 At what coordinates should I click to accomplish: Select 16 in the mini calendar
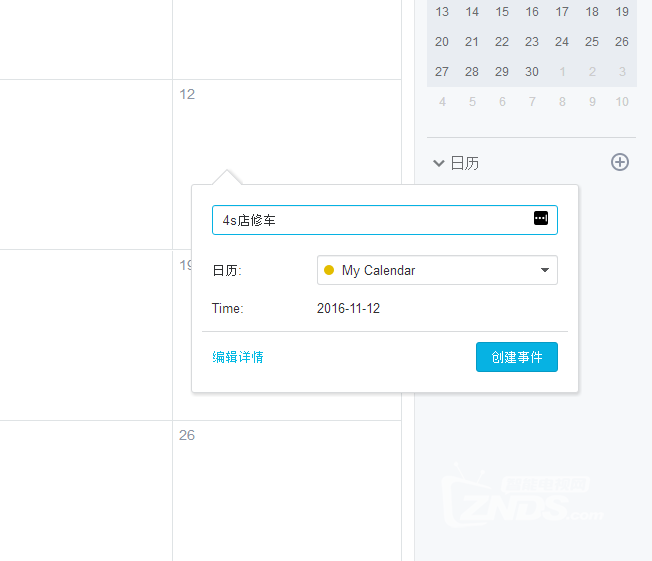coord(532,12)
